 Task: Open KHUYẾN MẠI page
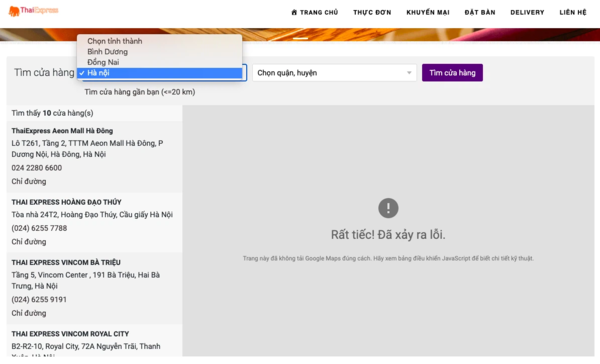(x=428, y=13)
